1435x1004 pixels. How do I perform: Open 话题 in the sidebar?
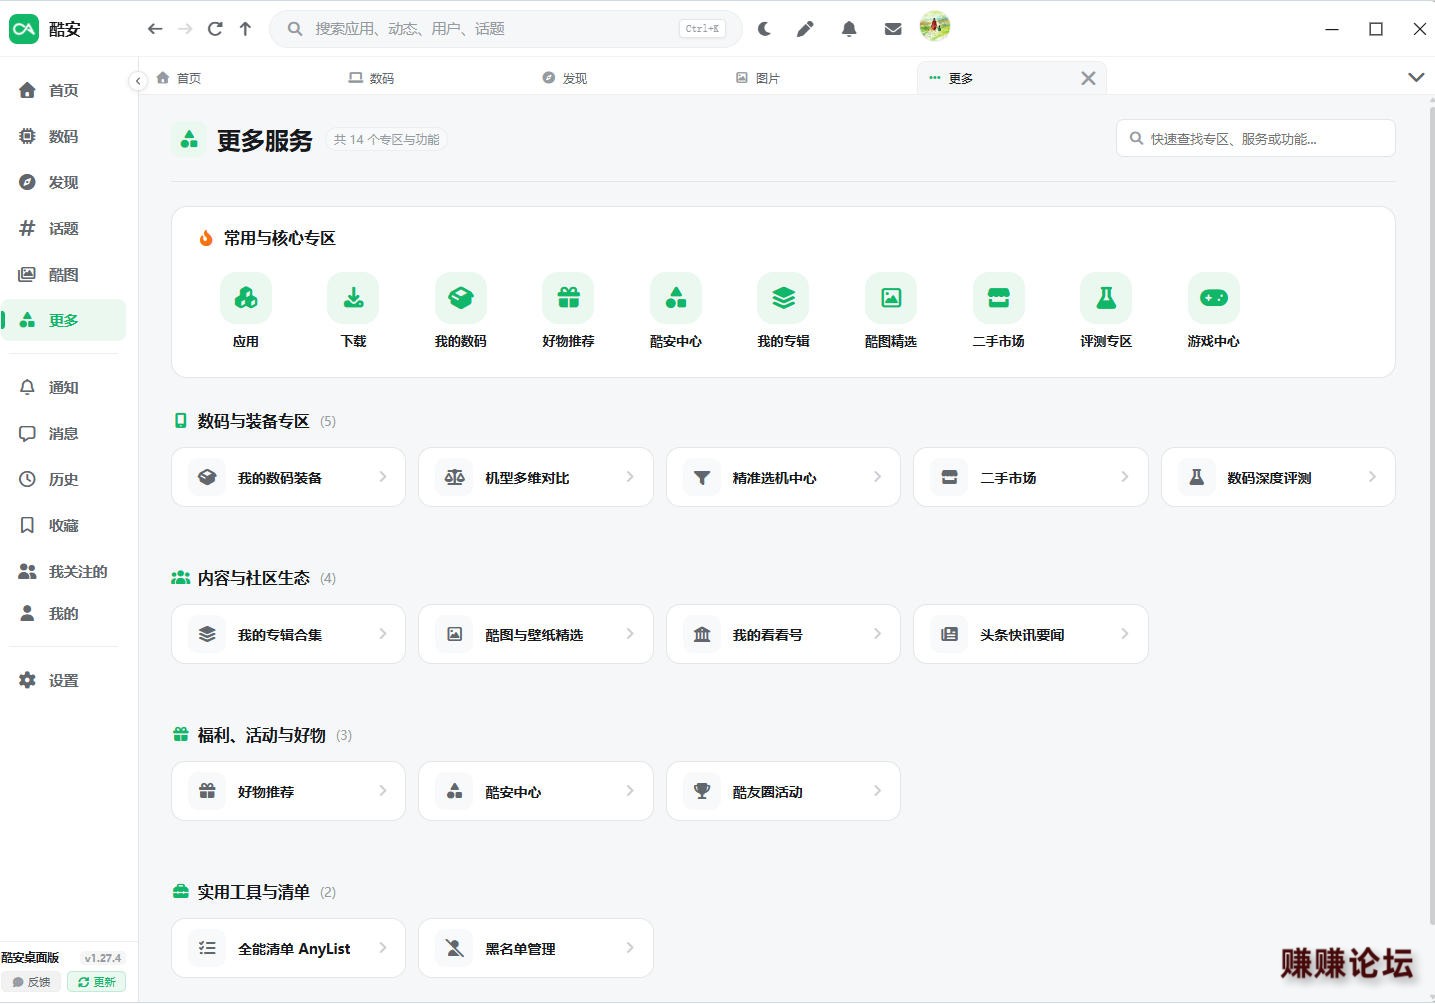point(64,228)
